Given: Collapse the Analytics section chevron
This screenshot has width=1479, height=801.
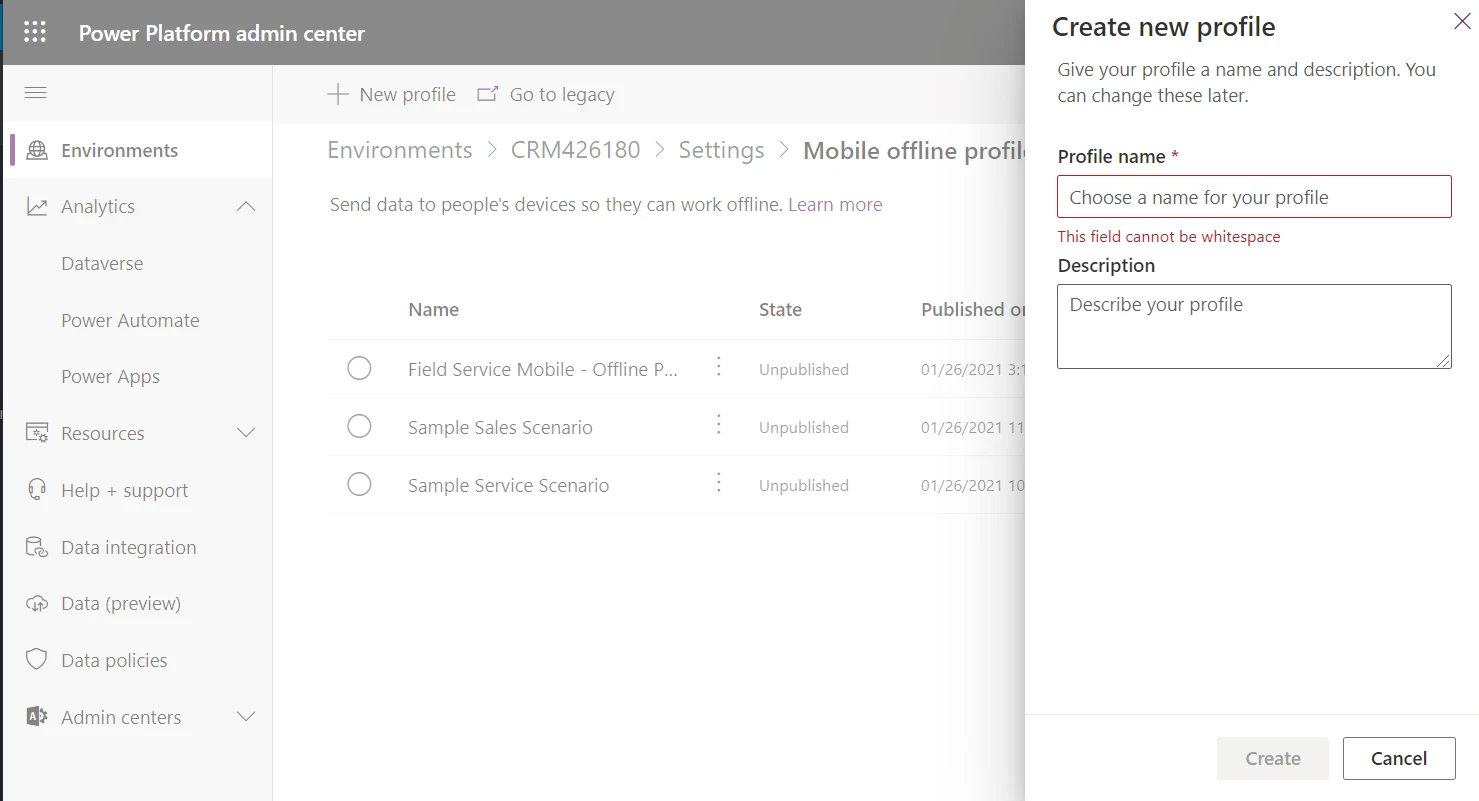Looking at the screenshot, I should [x=245, y=207].
